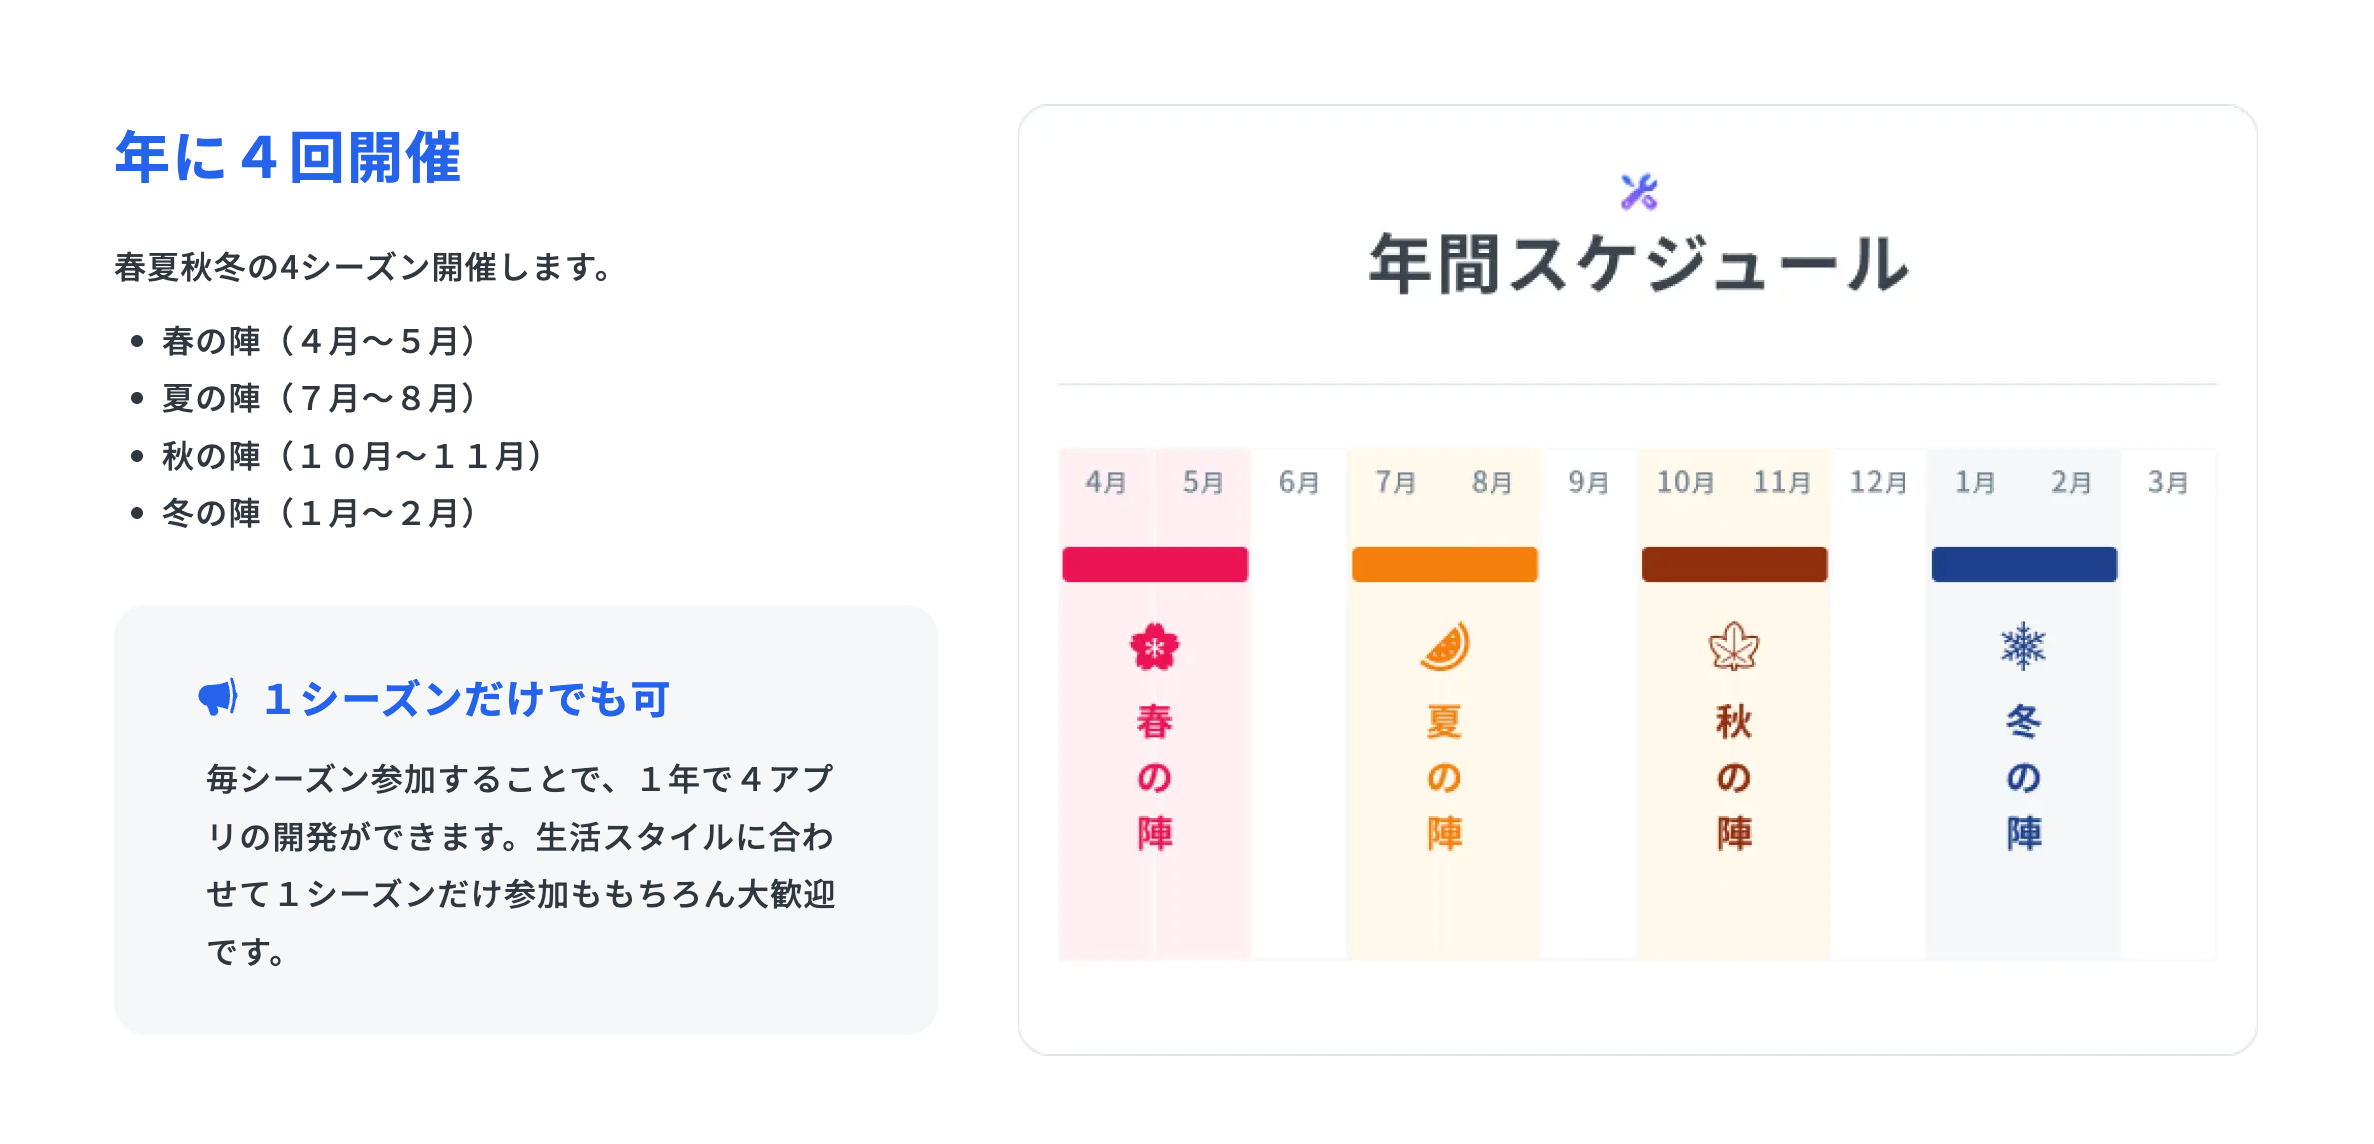This screenshot has height=1144, width=2374.
Task: Click the 春の陣（４月～５月） list item
Action: click(x=320, y=341)
